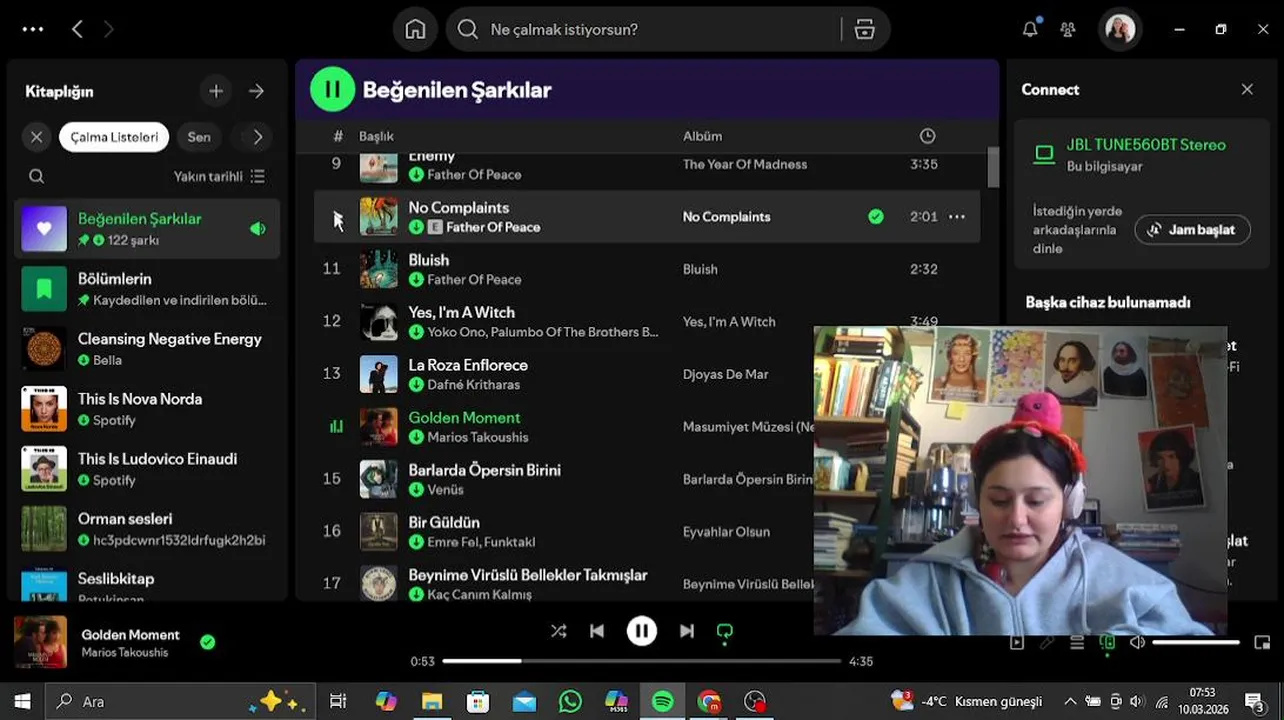Skip to previous track
This screenshot has width=1284, height=720.
click(x=597, y=631)
